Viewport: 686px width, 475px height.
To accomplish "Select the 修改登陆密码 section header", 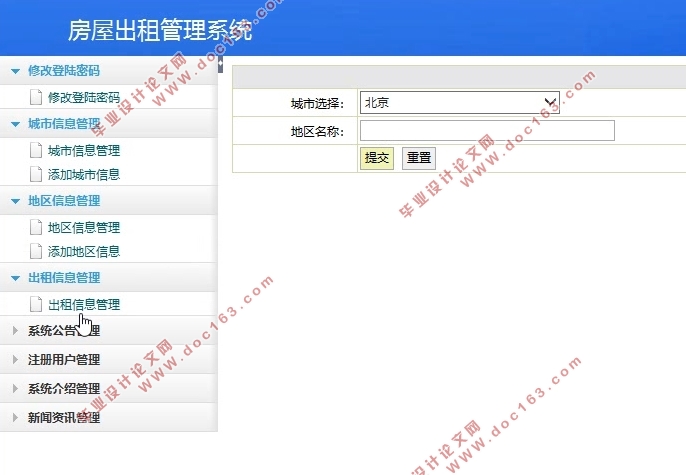I will 108,70.
